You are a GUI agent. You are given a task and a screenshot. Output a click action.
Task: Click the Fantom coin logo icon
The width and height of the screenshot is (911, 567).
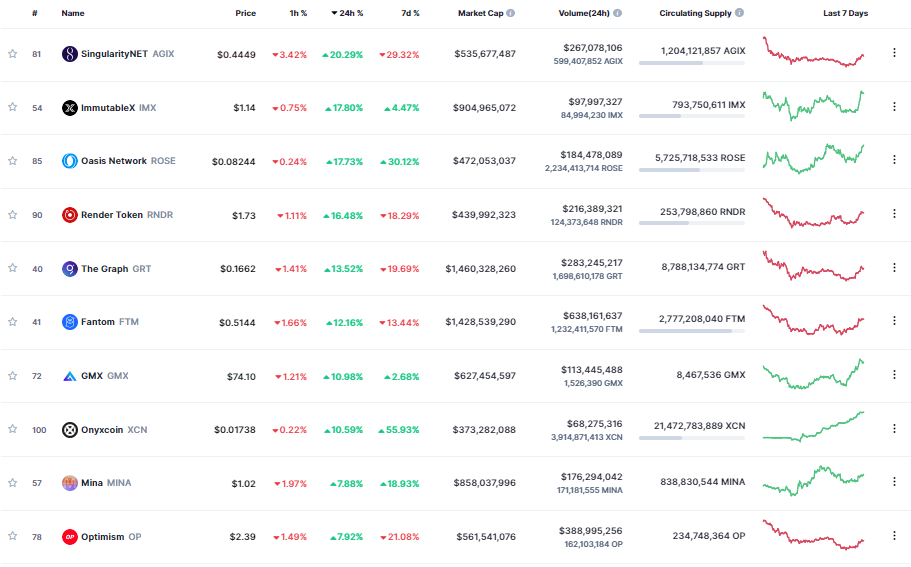[70, 322]
